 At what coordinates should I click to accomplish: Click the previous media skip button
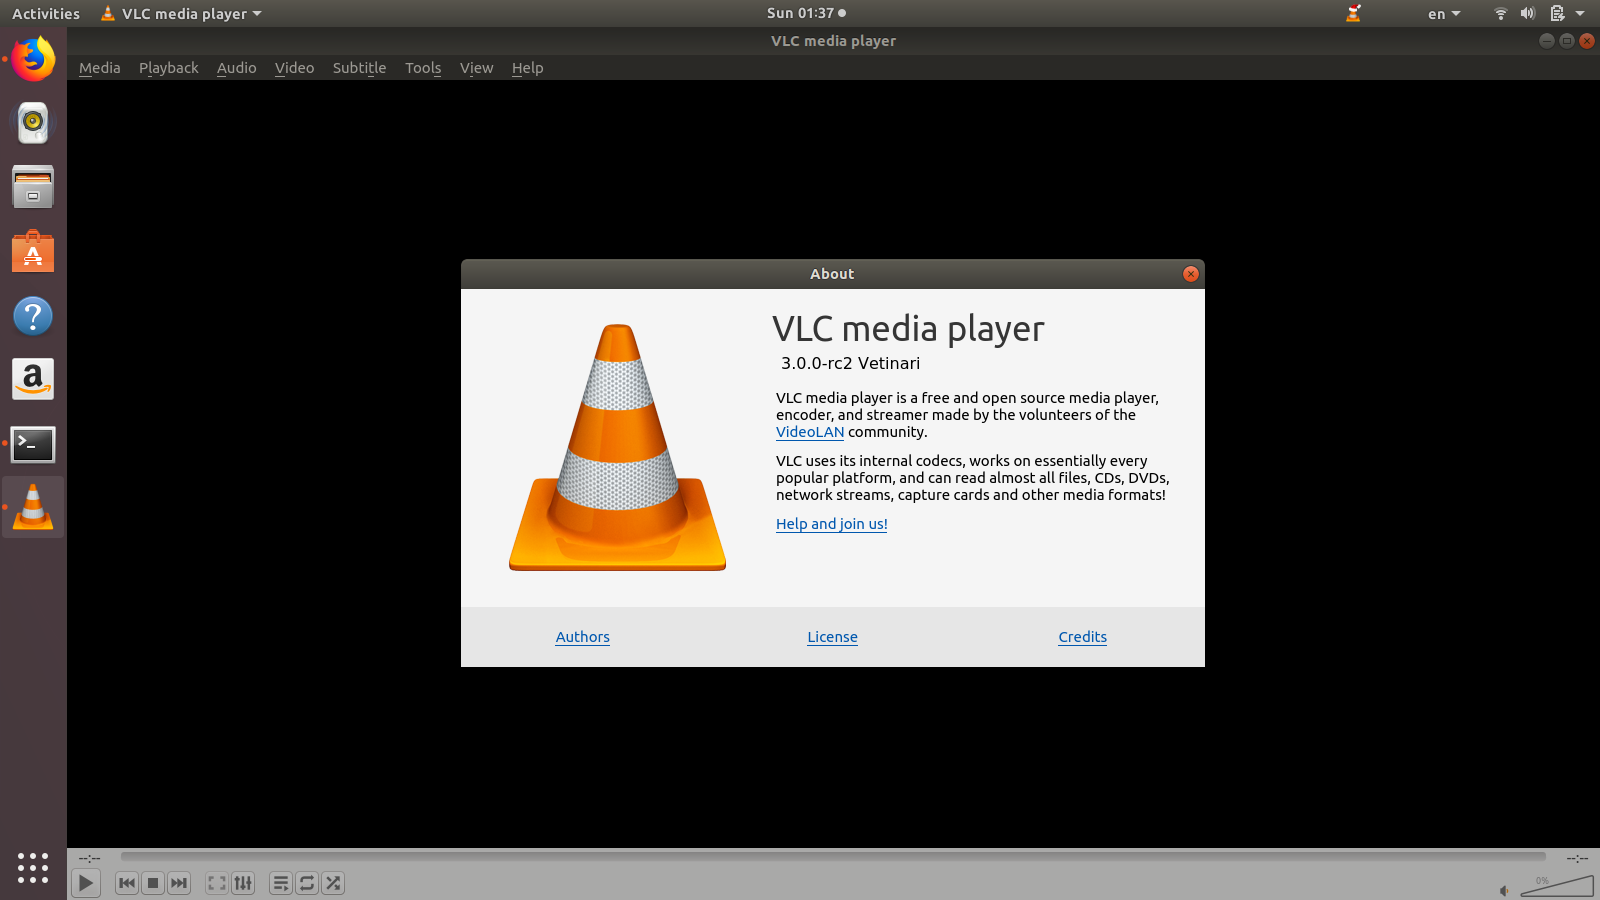127,883
